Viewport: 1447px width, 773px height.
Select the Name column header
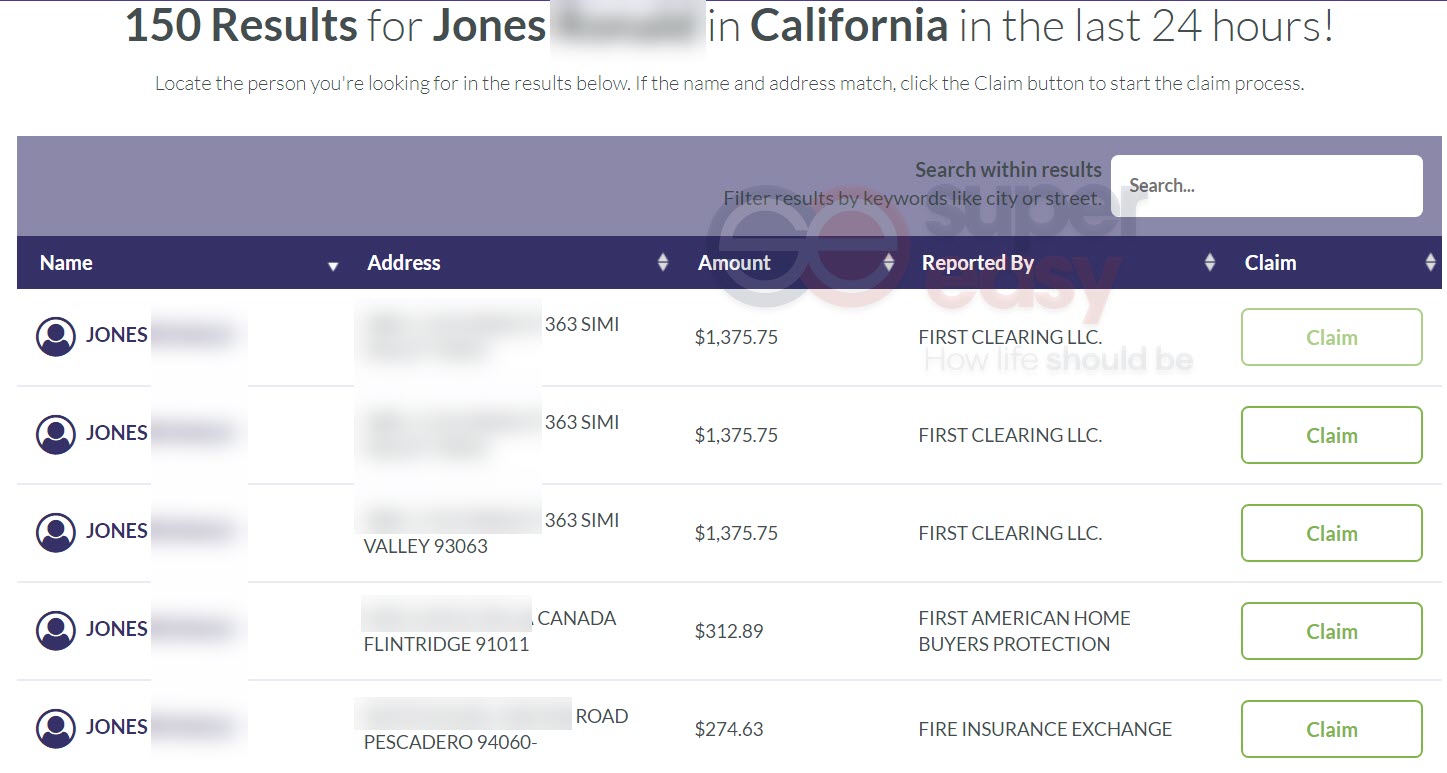66,263
